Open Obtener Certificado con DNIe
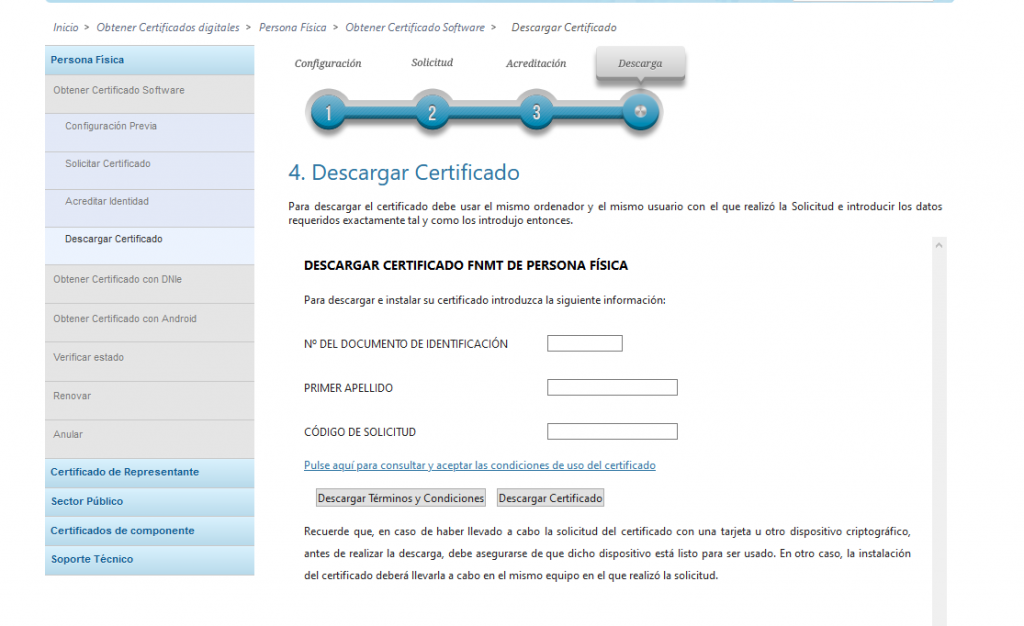This screenshot has height=626, width=1024. (x=150, y=283)
